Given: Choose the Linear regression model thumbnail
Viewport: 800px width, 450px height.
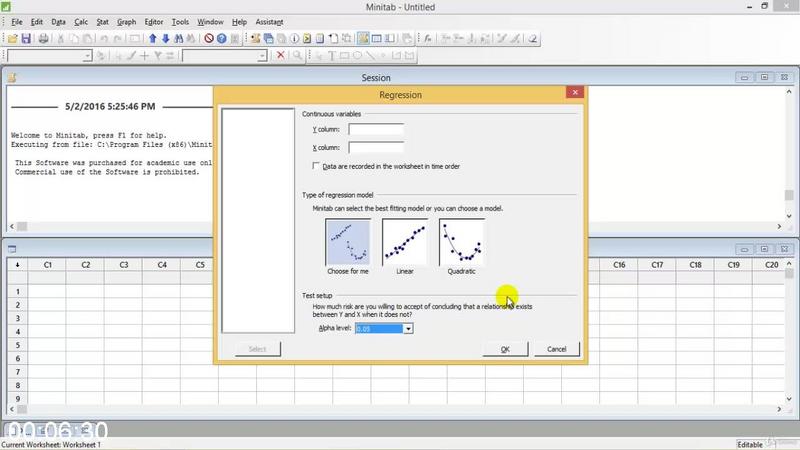Looking at the screenshot, I should [x=405, y=242].
